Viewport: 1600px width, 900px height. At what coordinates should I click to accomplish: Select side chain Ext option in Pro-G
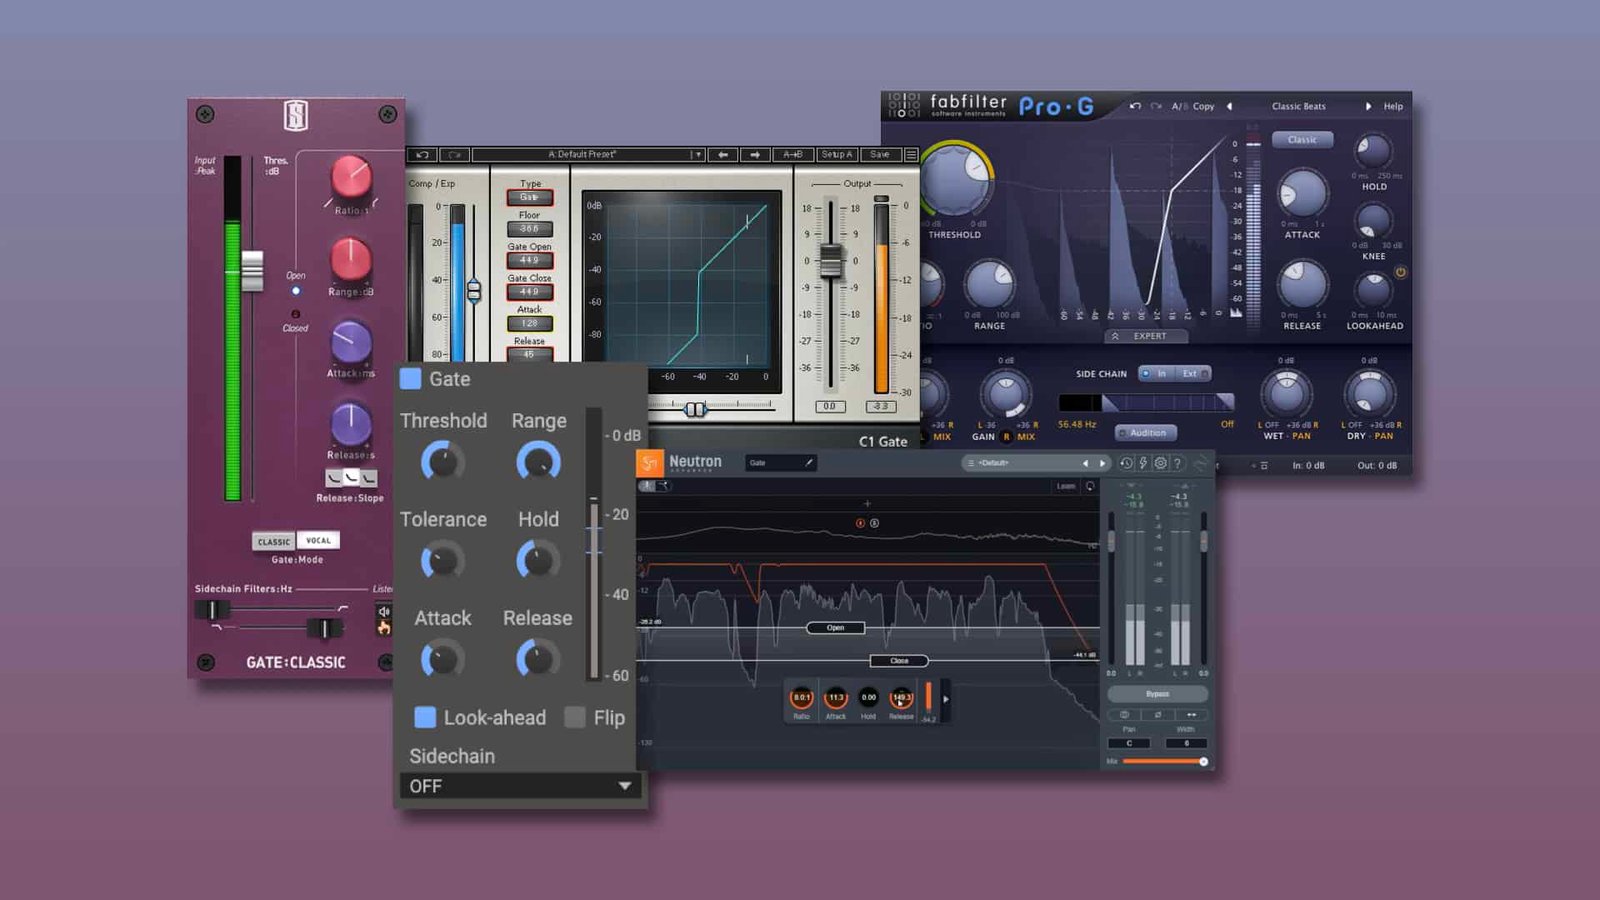(x=1192, y=373)
